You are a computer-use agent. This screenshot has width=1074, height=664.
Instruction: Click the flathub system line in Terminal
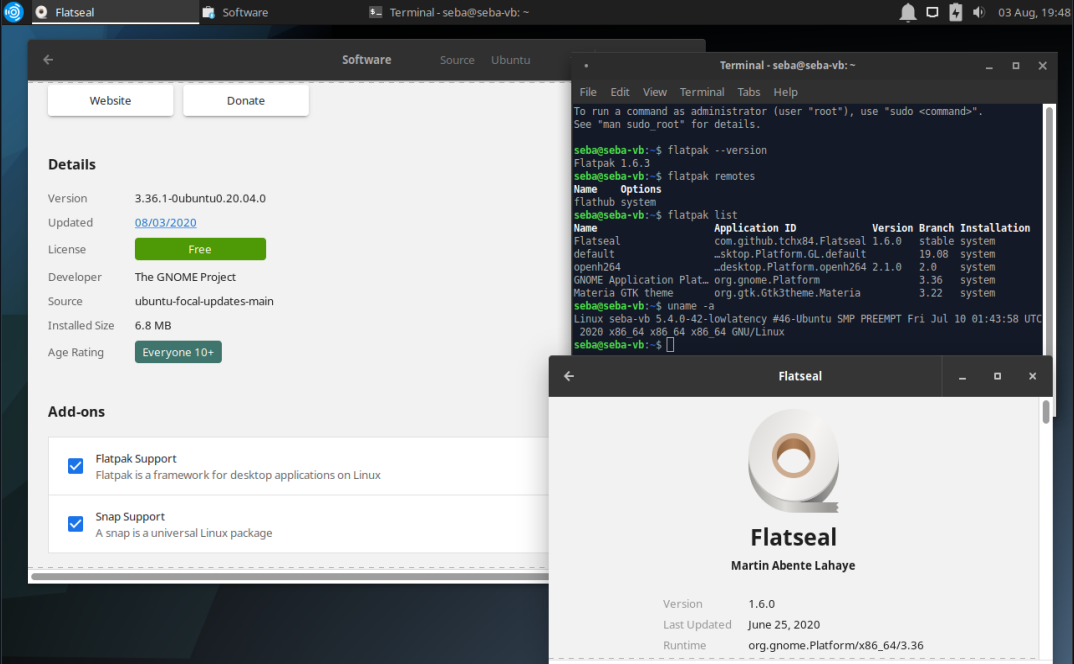click(x=614, y=202)
